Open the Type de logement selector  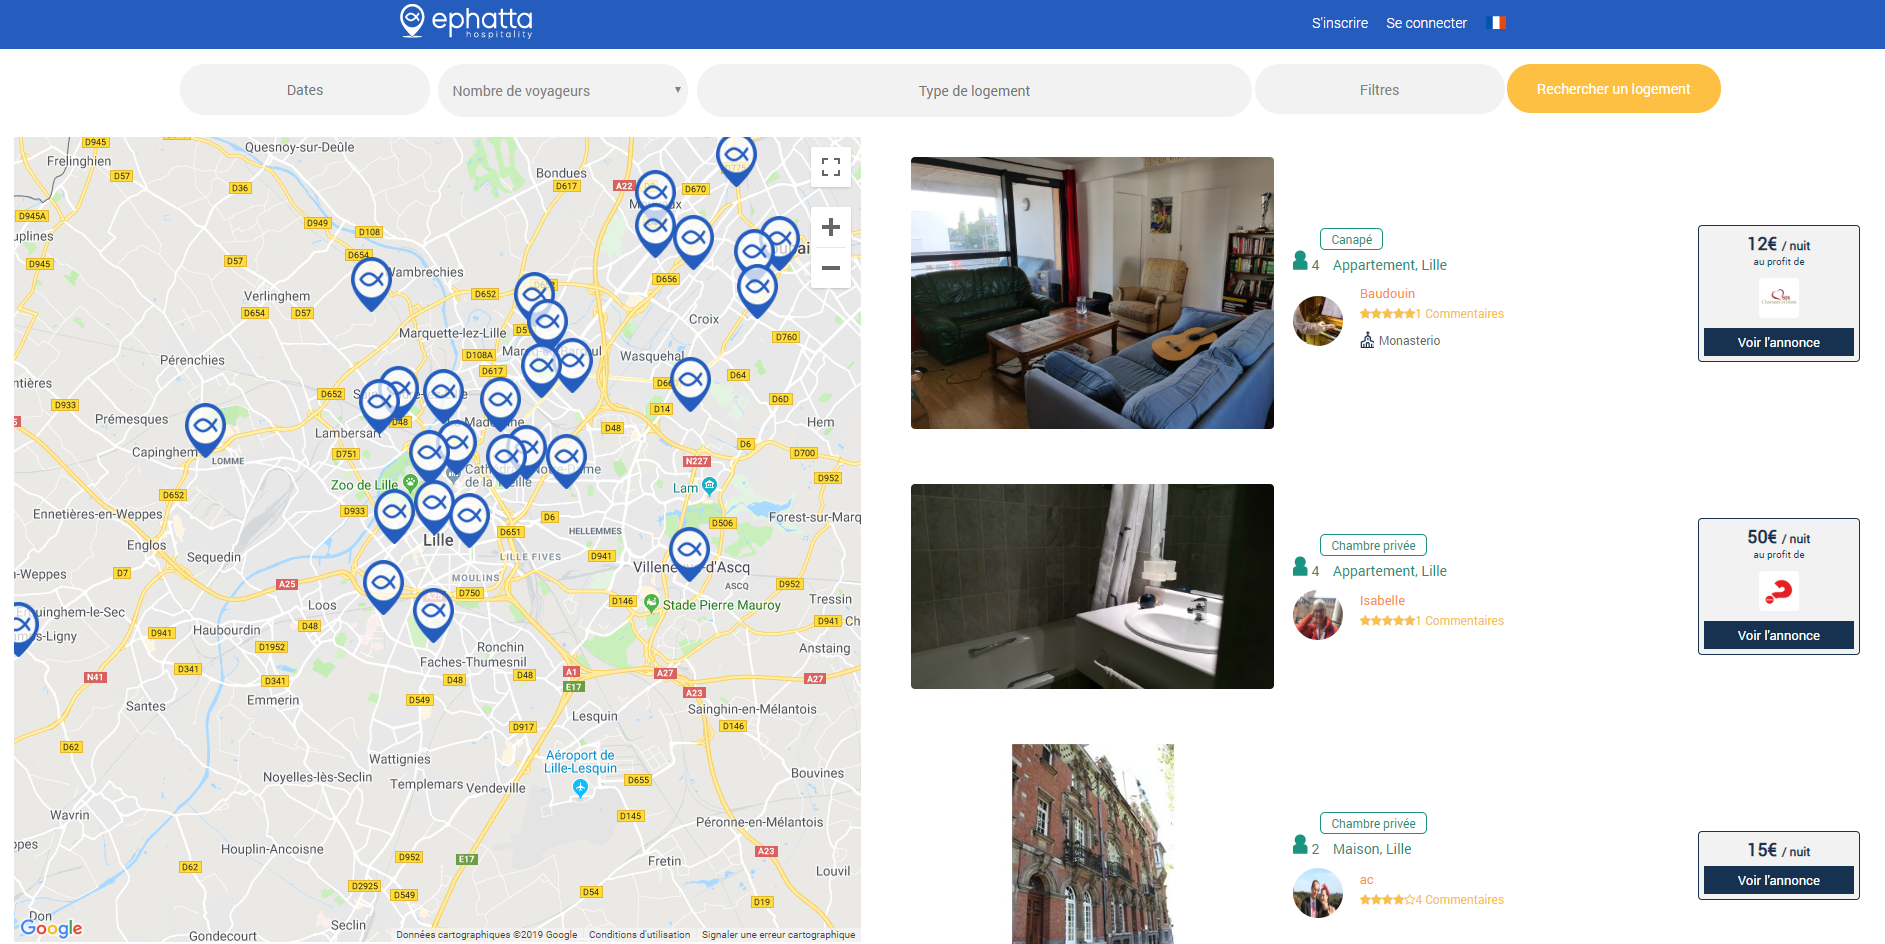click(x=973, y=91)
